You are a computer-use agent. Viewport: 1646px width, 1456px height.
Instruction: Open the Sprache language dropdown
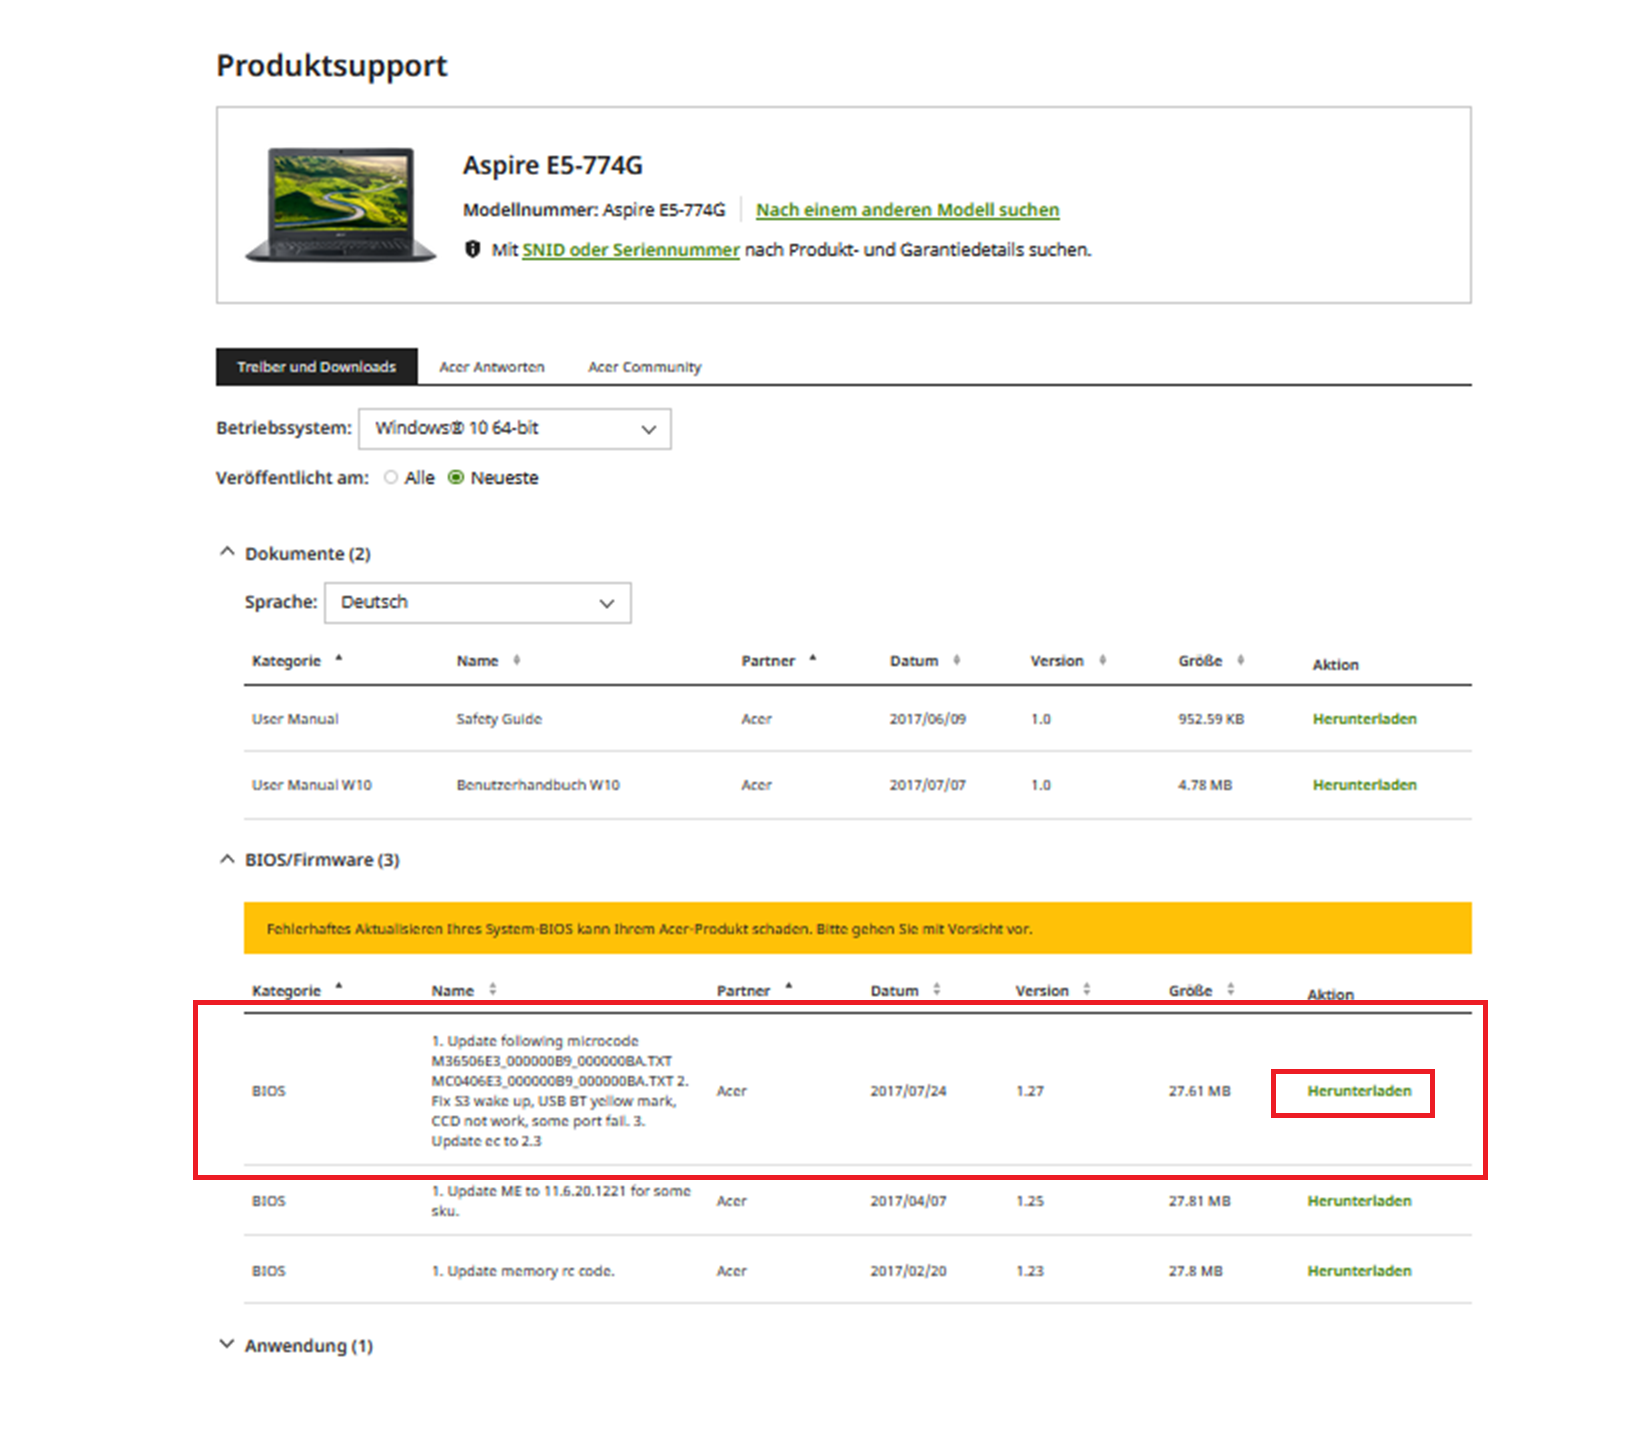[478, 603]
